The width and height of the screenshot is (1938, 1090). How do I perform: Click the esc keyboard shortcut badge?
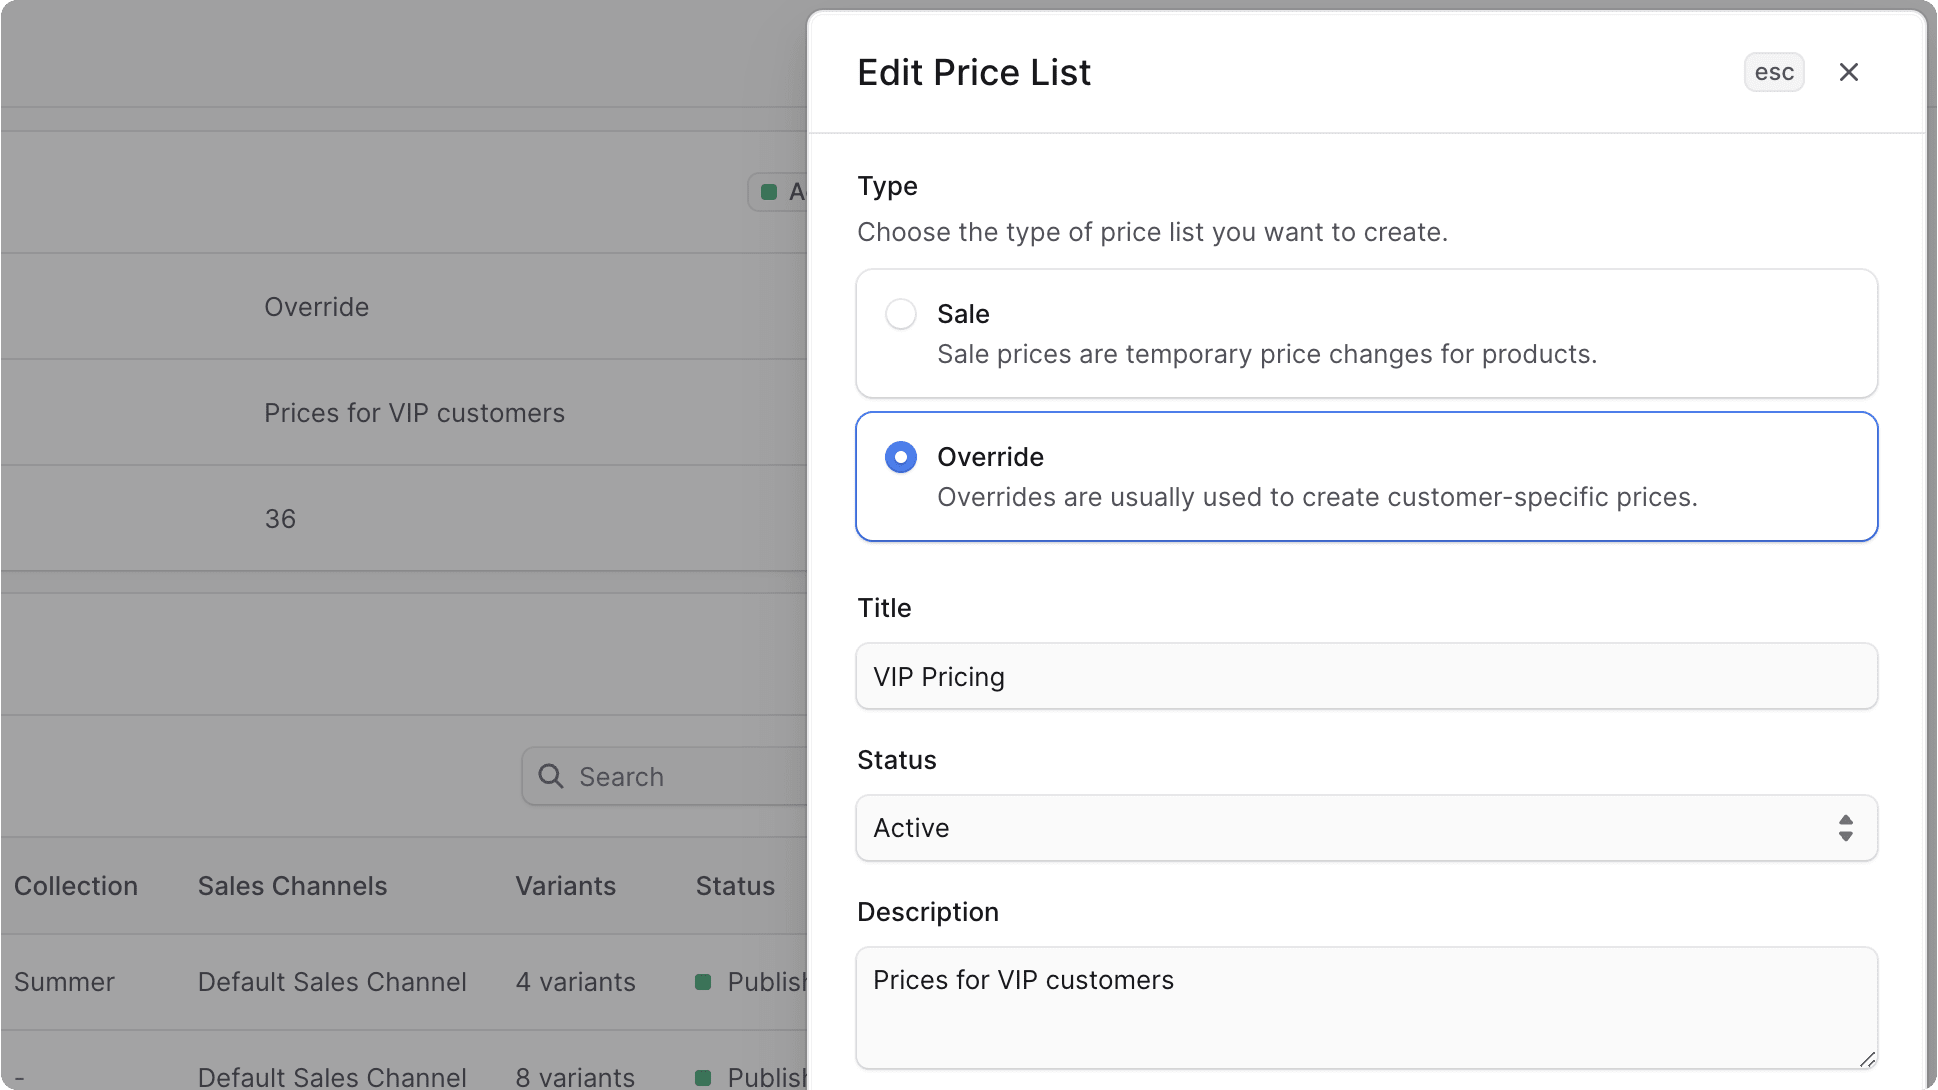pos(1773,71)
